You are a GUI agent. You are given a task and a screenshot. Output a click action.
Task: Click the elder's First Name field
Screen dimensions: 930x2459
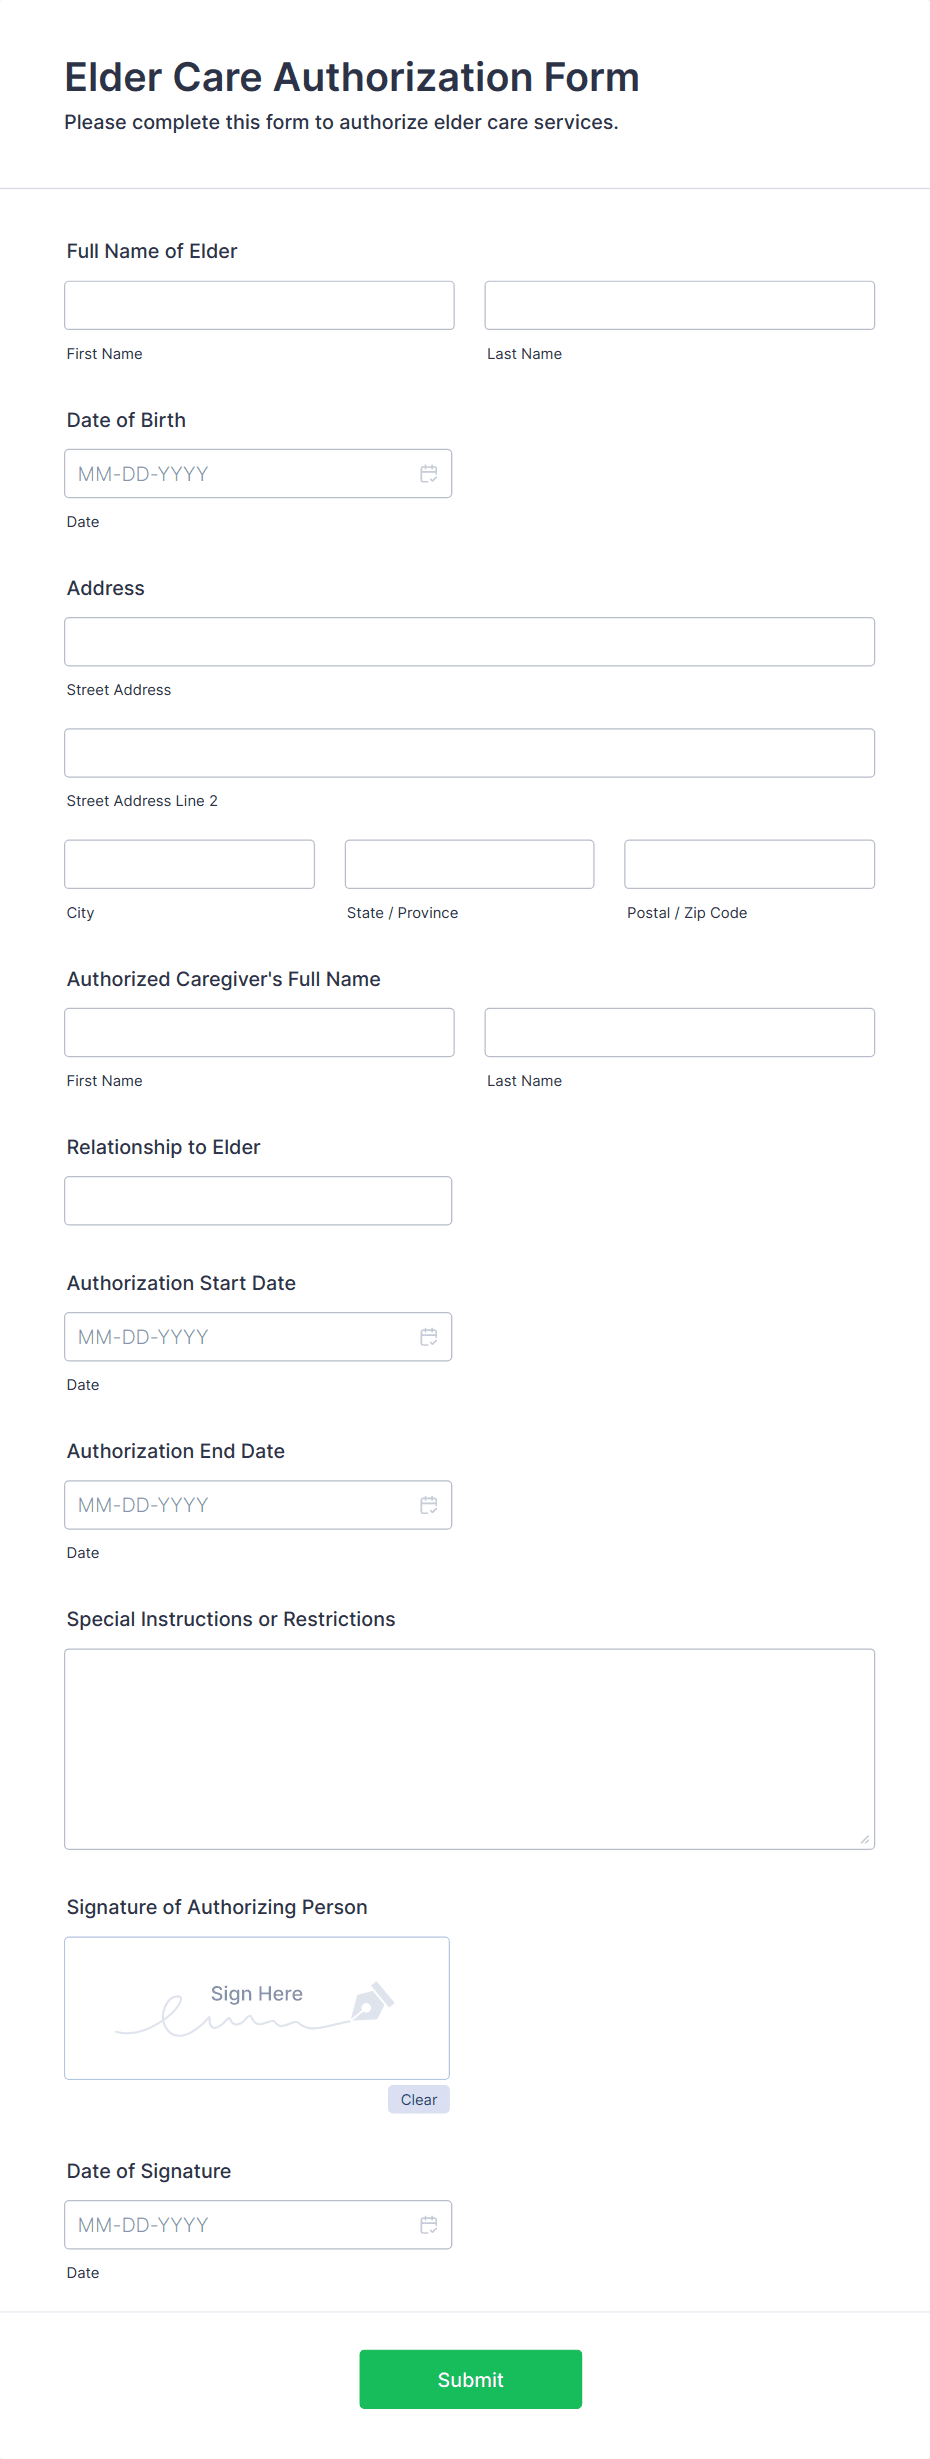coord(259,306)
